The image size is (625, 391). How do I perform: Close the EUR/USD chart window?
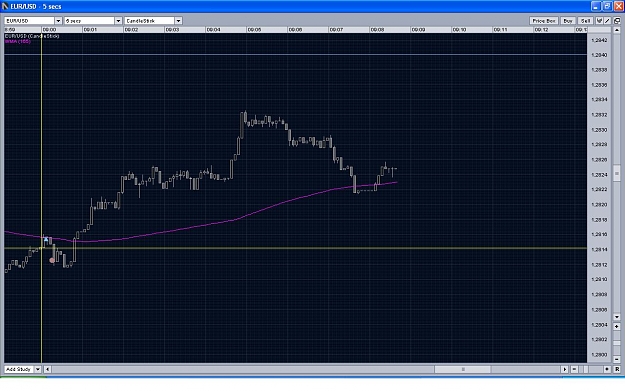click(x=619, y=6)
